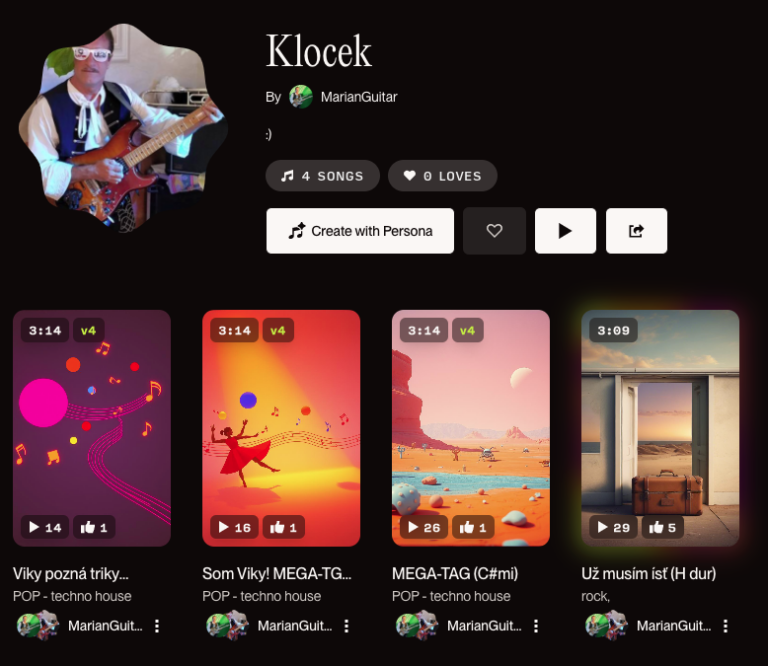Open the Už musím ísť (H dur) cover
The image size is (768, 666).
[x=660, y=428]
